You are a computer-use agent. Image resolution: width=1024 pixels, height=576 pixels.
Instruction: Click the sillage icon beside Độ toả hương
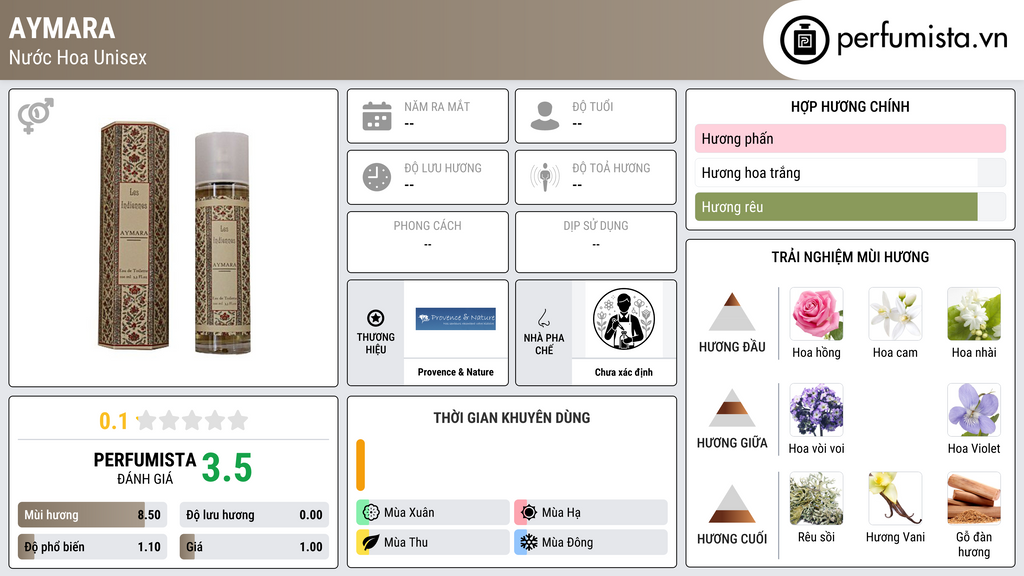tap(545, 177)
